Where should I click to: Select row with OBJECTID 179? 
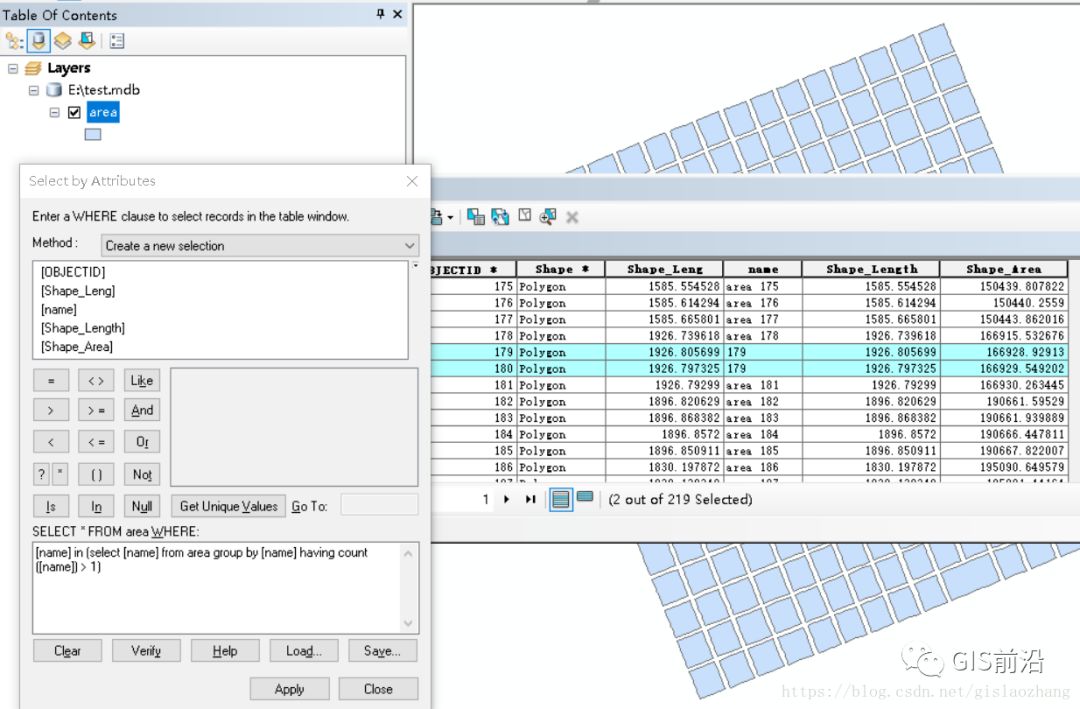click(749, 352)
